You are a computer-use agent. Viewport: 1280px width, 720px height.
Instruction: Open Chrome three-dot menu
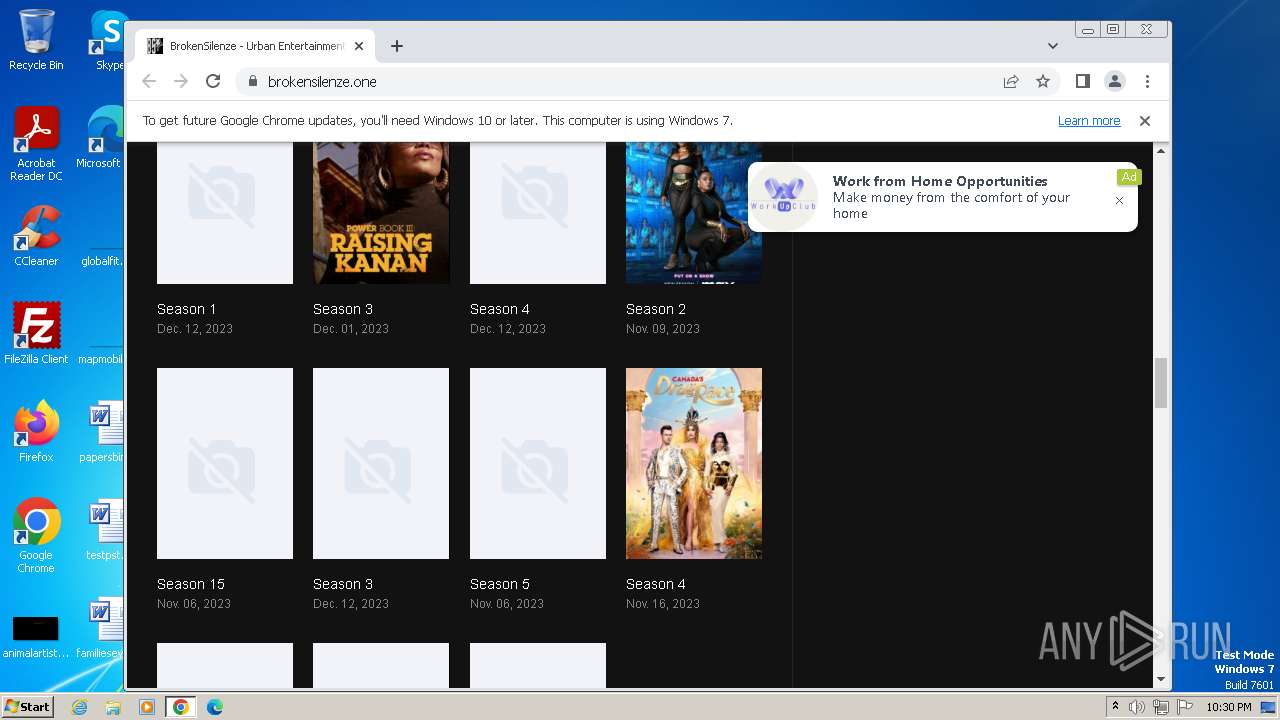[x=1147, y=81]
